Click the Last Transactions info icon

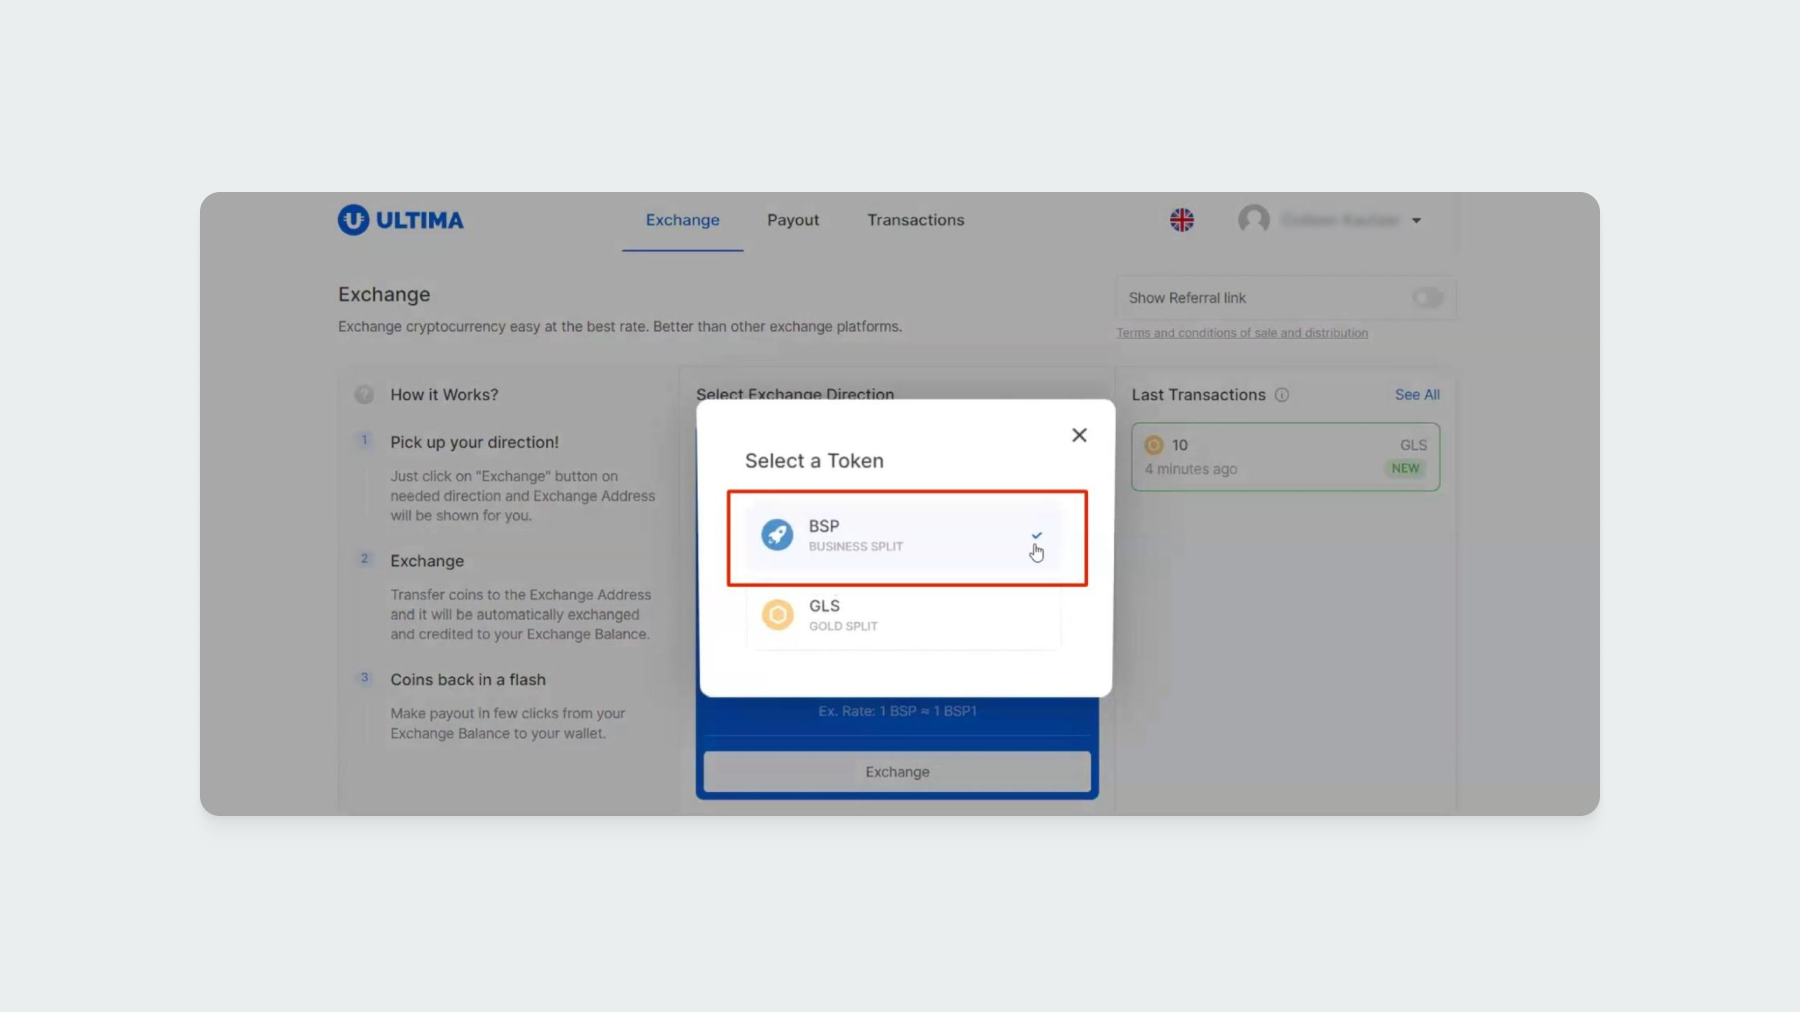(x=1281, y=395)
